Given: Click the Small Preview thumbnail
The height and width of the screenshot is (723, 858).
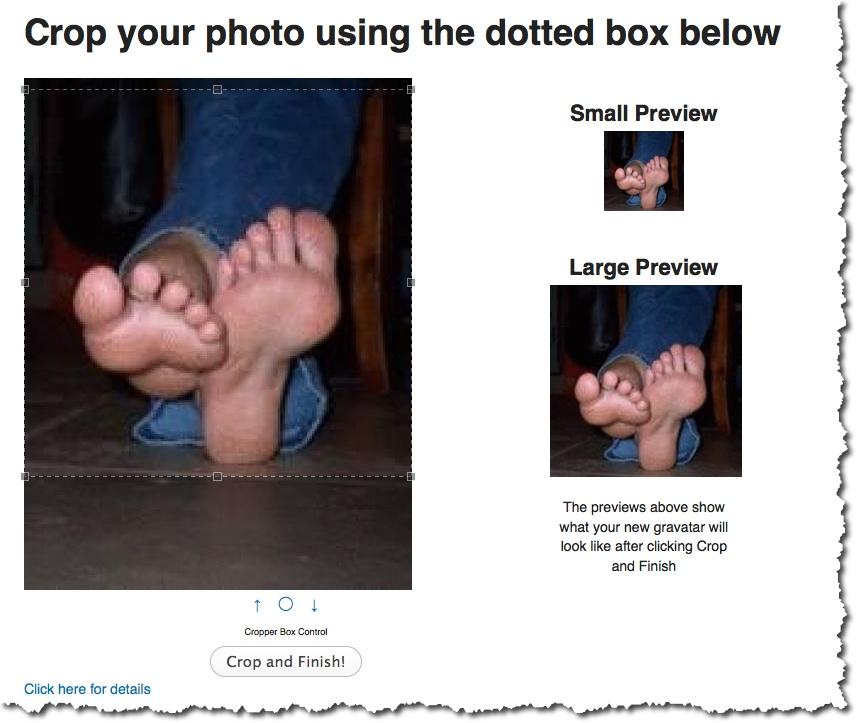Looking at the screenshot, I should click(644, 171).
